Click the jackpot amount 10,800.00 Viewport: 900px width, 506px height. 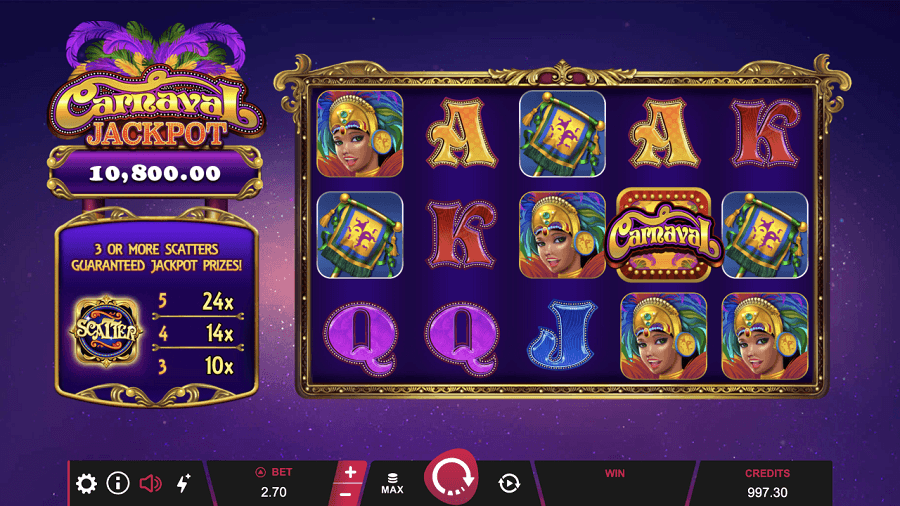point(155,173)
